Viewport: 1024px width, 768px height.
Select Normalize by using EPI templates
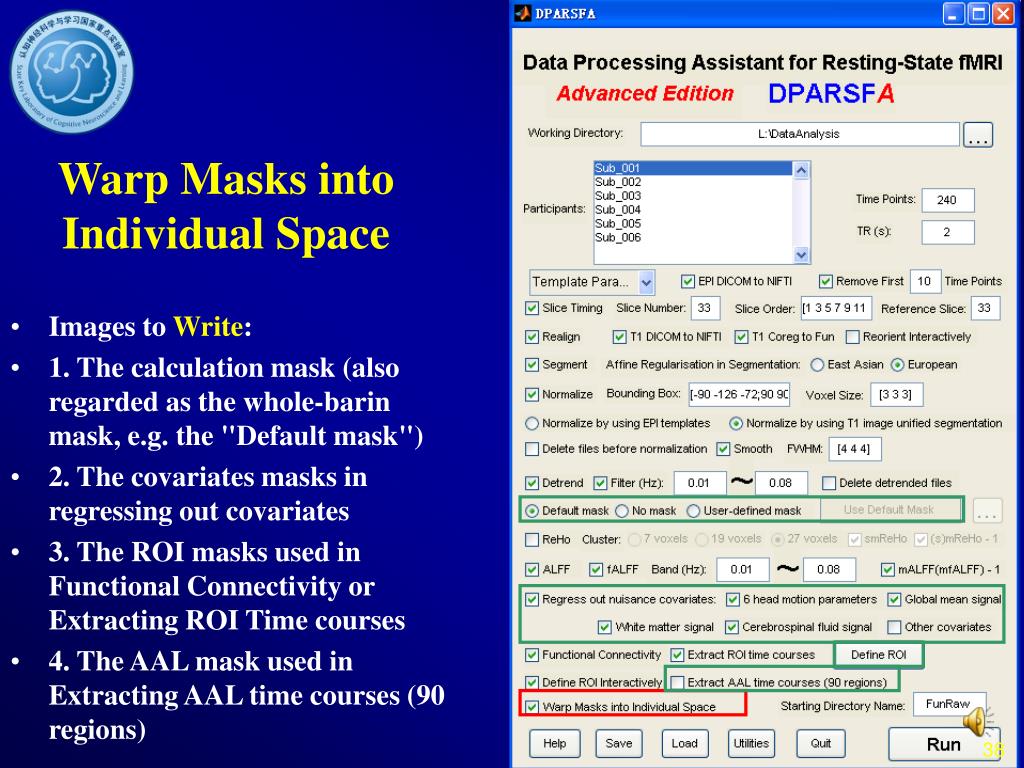532,424
